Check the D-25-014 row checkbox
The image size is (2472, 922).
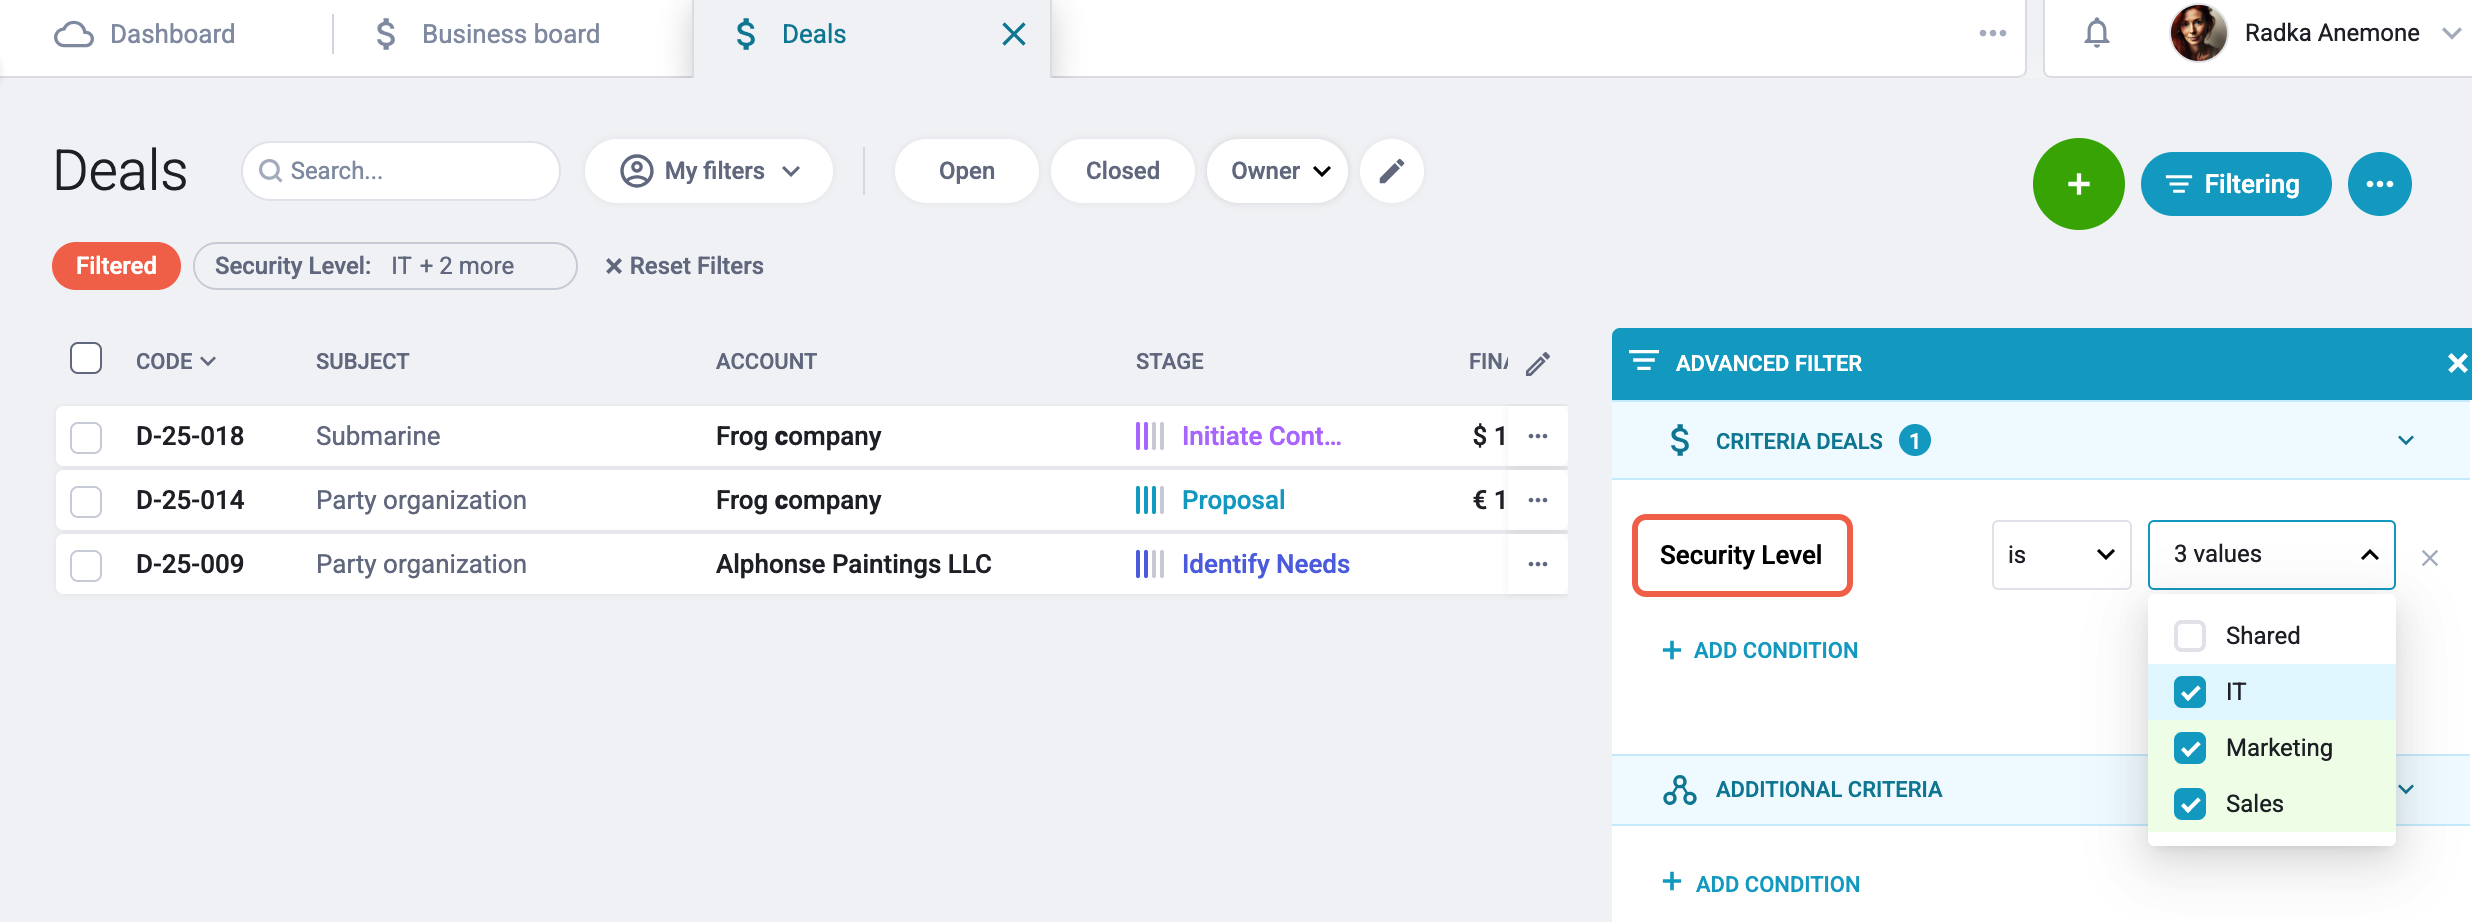pos(86,501)
